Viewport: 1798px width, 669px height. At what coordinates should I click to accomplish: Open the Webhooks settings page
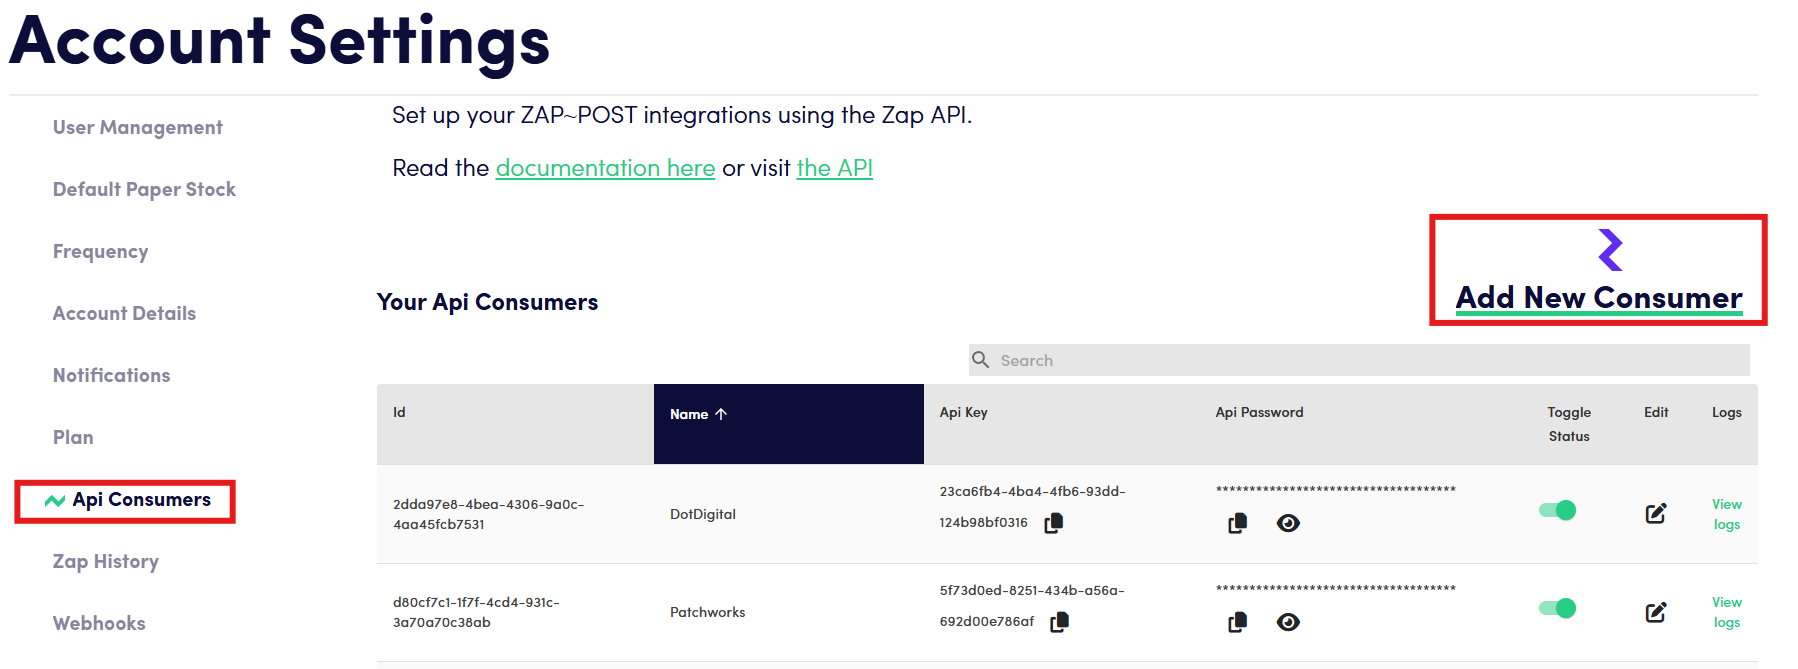point(99,624)
